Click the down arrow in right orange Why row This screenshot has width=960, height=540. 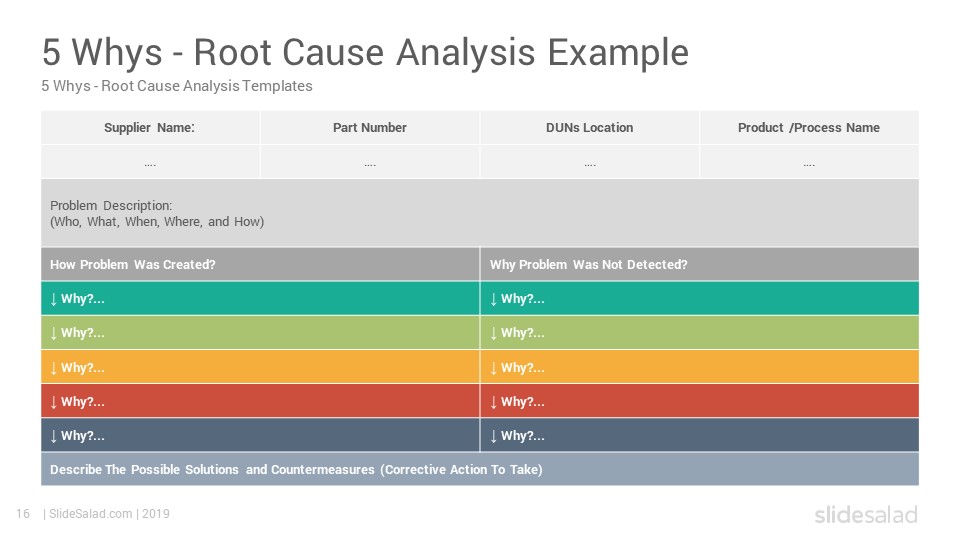493,368
